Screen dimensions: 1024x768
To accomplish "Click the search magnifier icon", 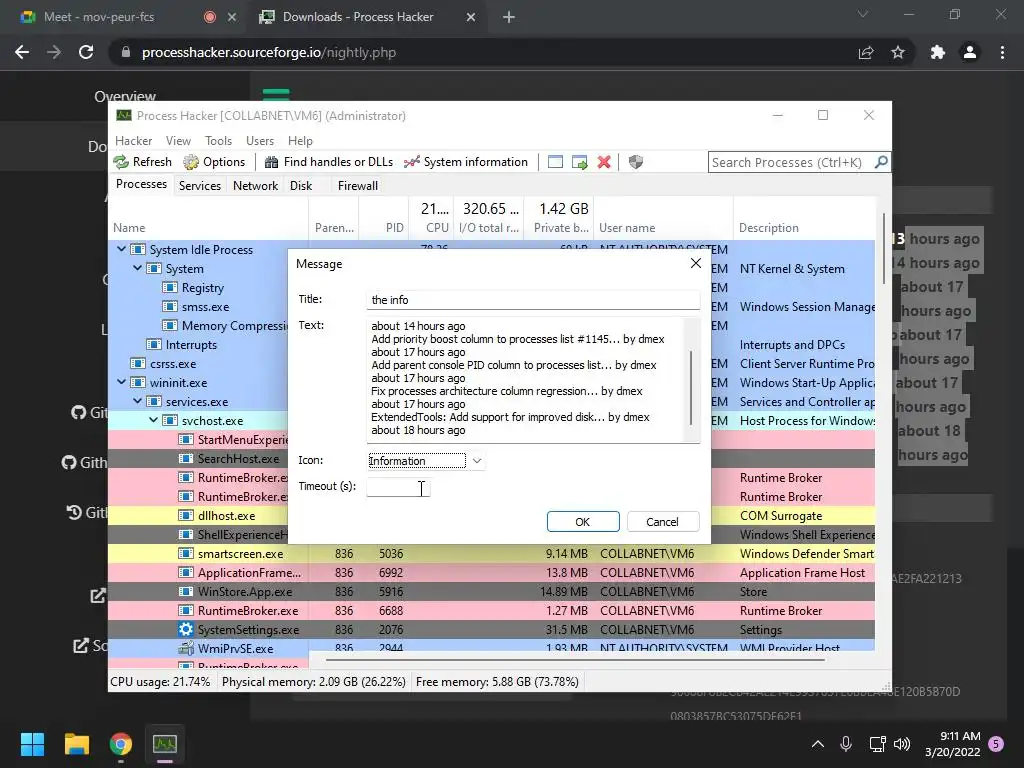I will (881, 162).
